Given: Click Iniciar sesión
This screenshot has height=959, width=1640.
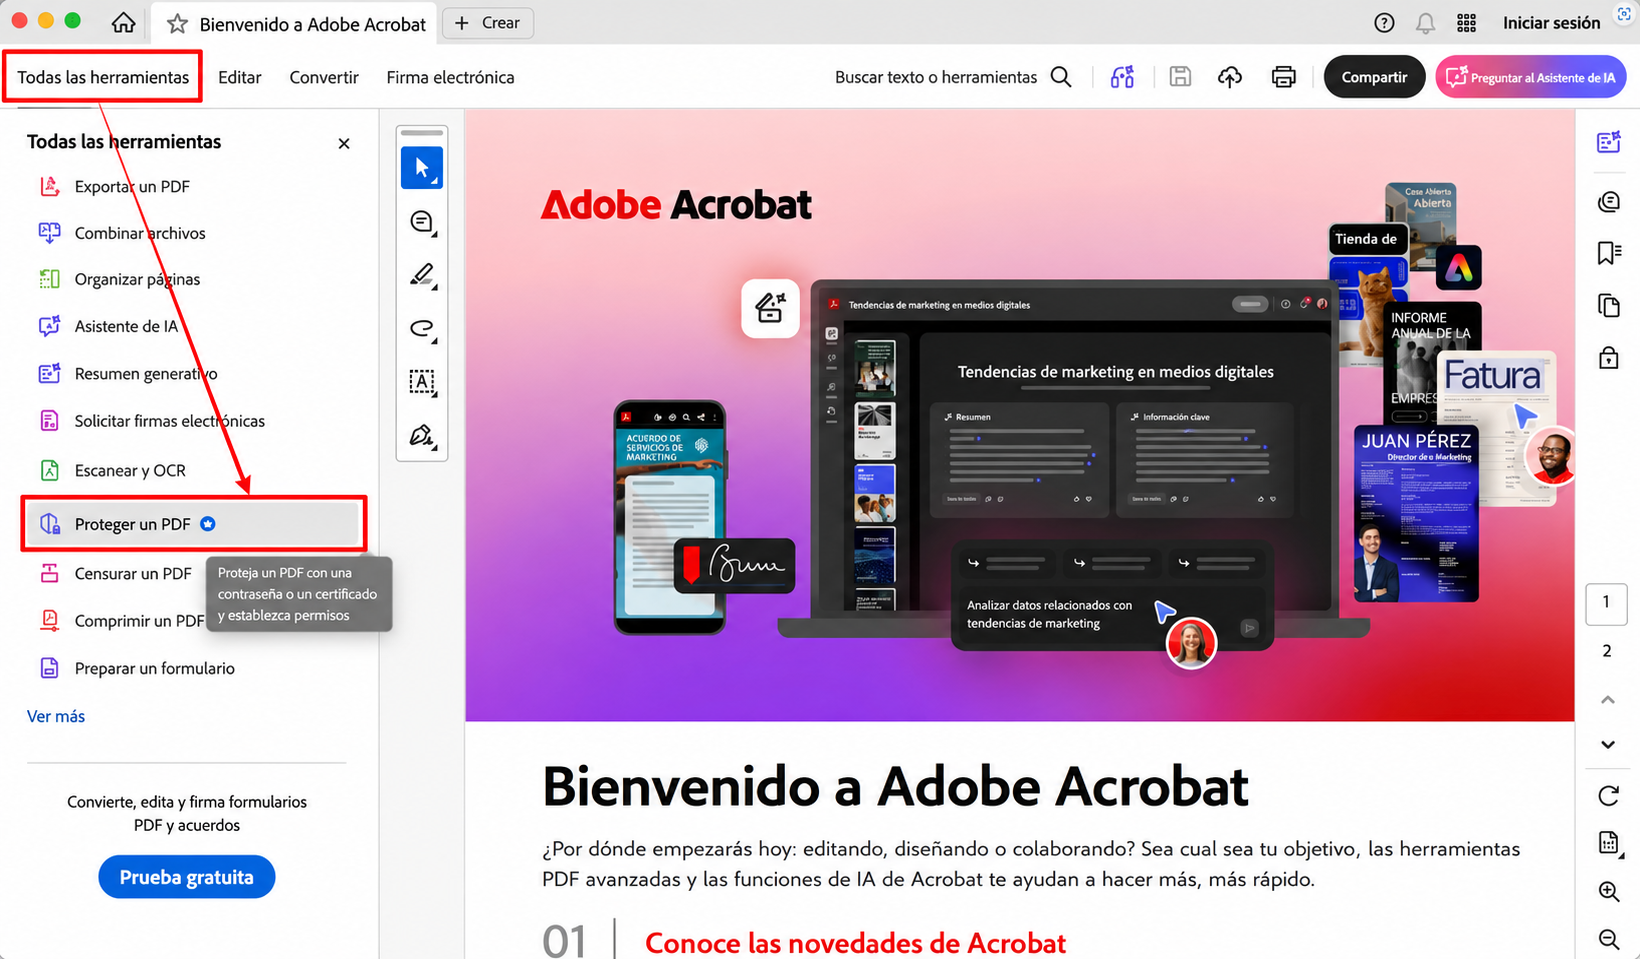Looking at the screenshot, I should [x=1551, y=22].
